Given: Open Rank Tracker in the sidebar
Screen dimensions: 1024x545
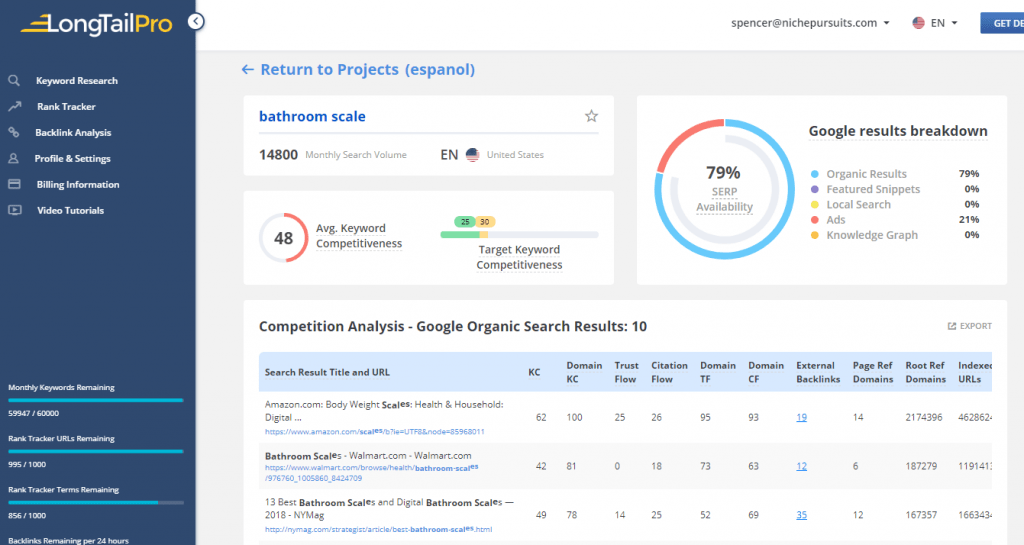Looking at the screenshot, I should 66,106.
